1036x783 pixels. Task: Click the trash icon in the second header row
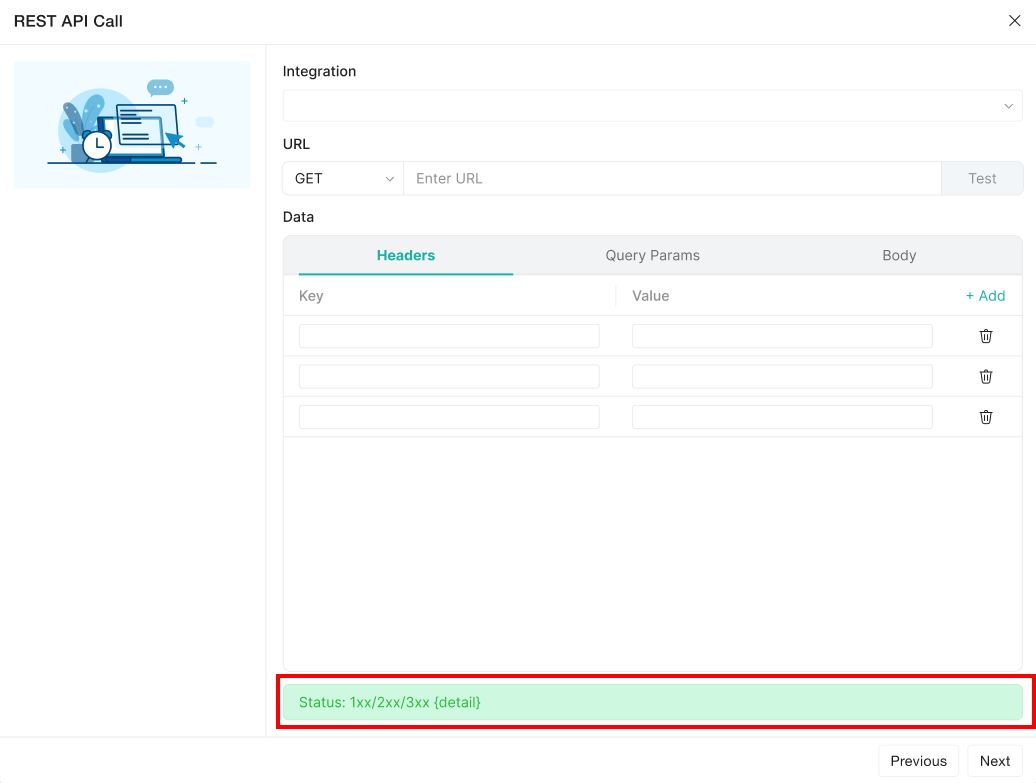click(x=985, y=376)
